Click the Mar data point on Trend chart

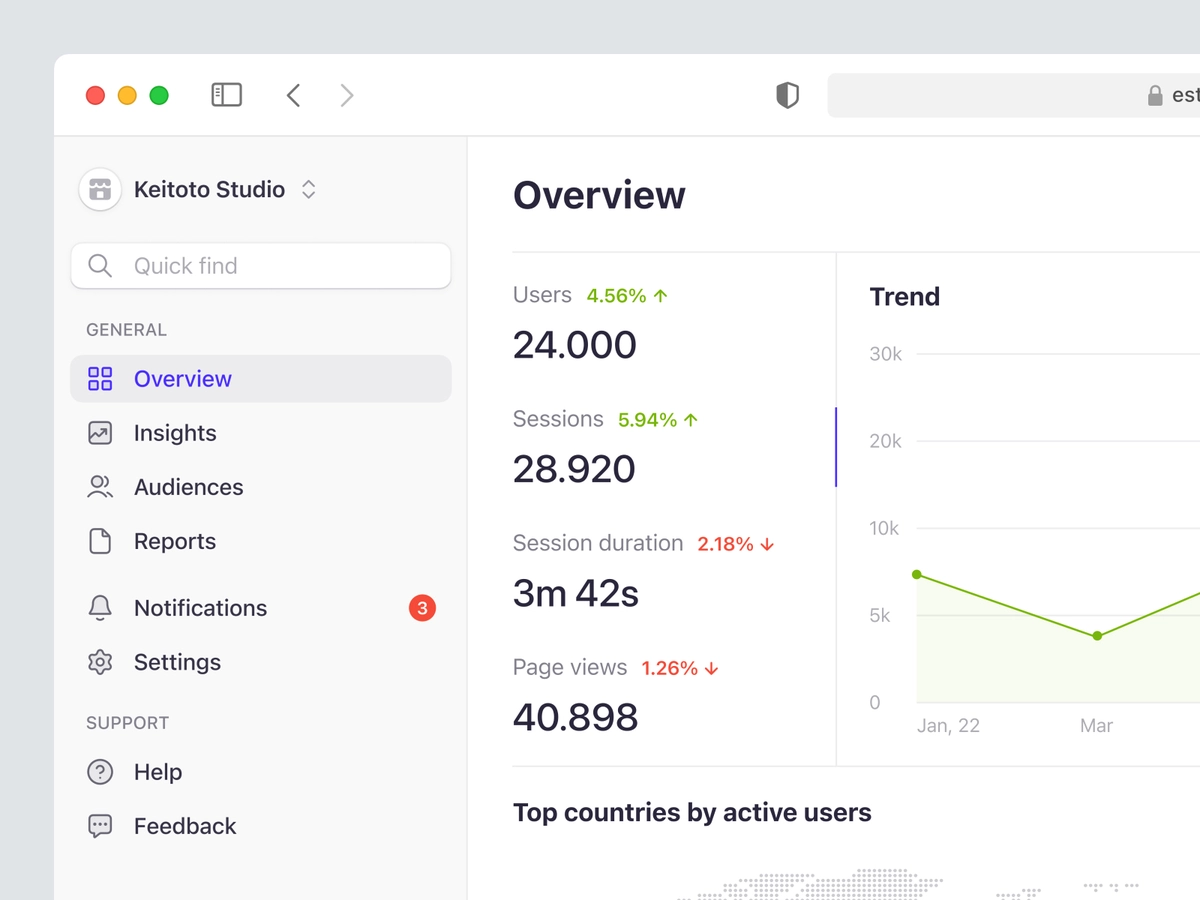[1097, 636]
